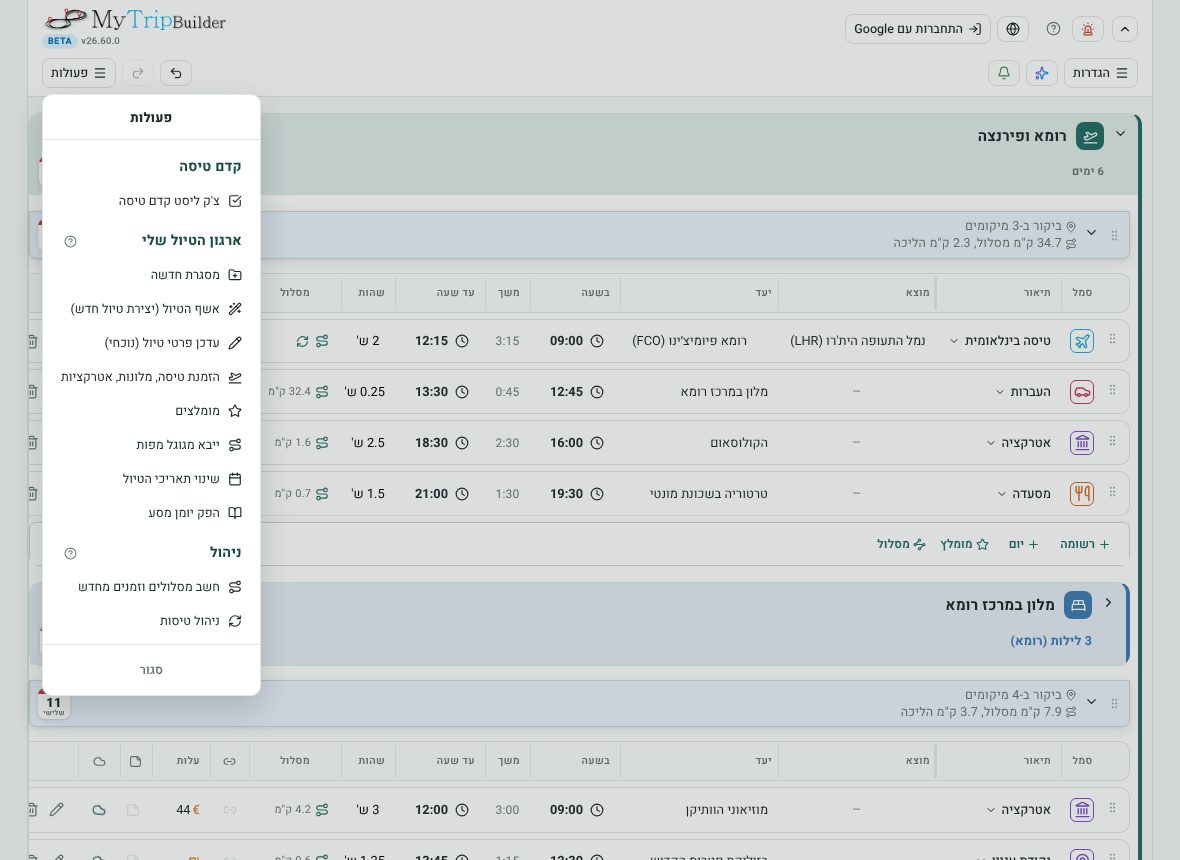Collapse the ביקור ב-4 מיקומים day
The width and height of the screenshot is (1180, 860).
tap(1091, 701)
